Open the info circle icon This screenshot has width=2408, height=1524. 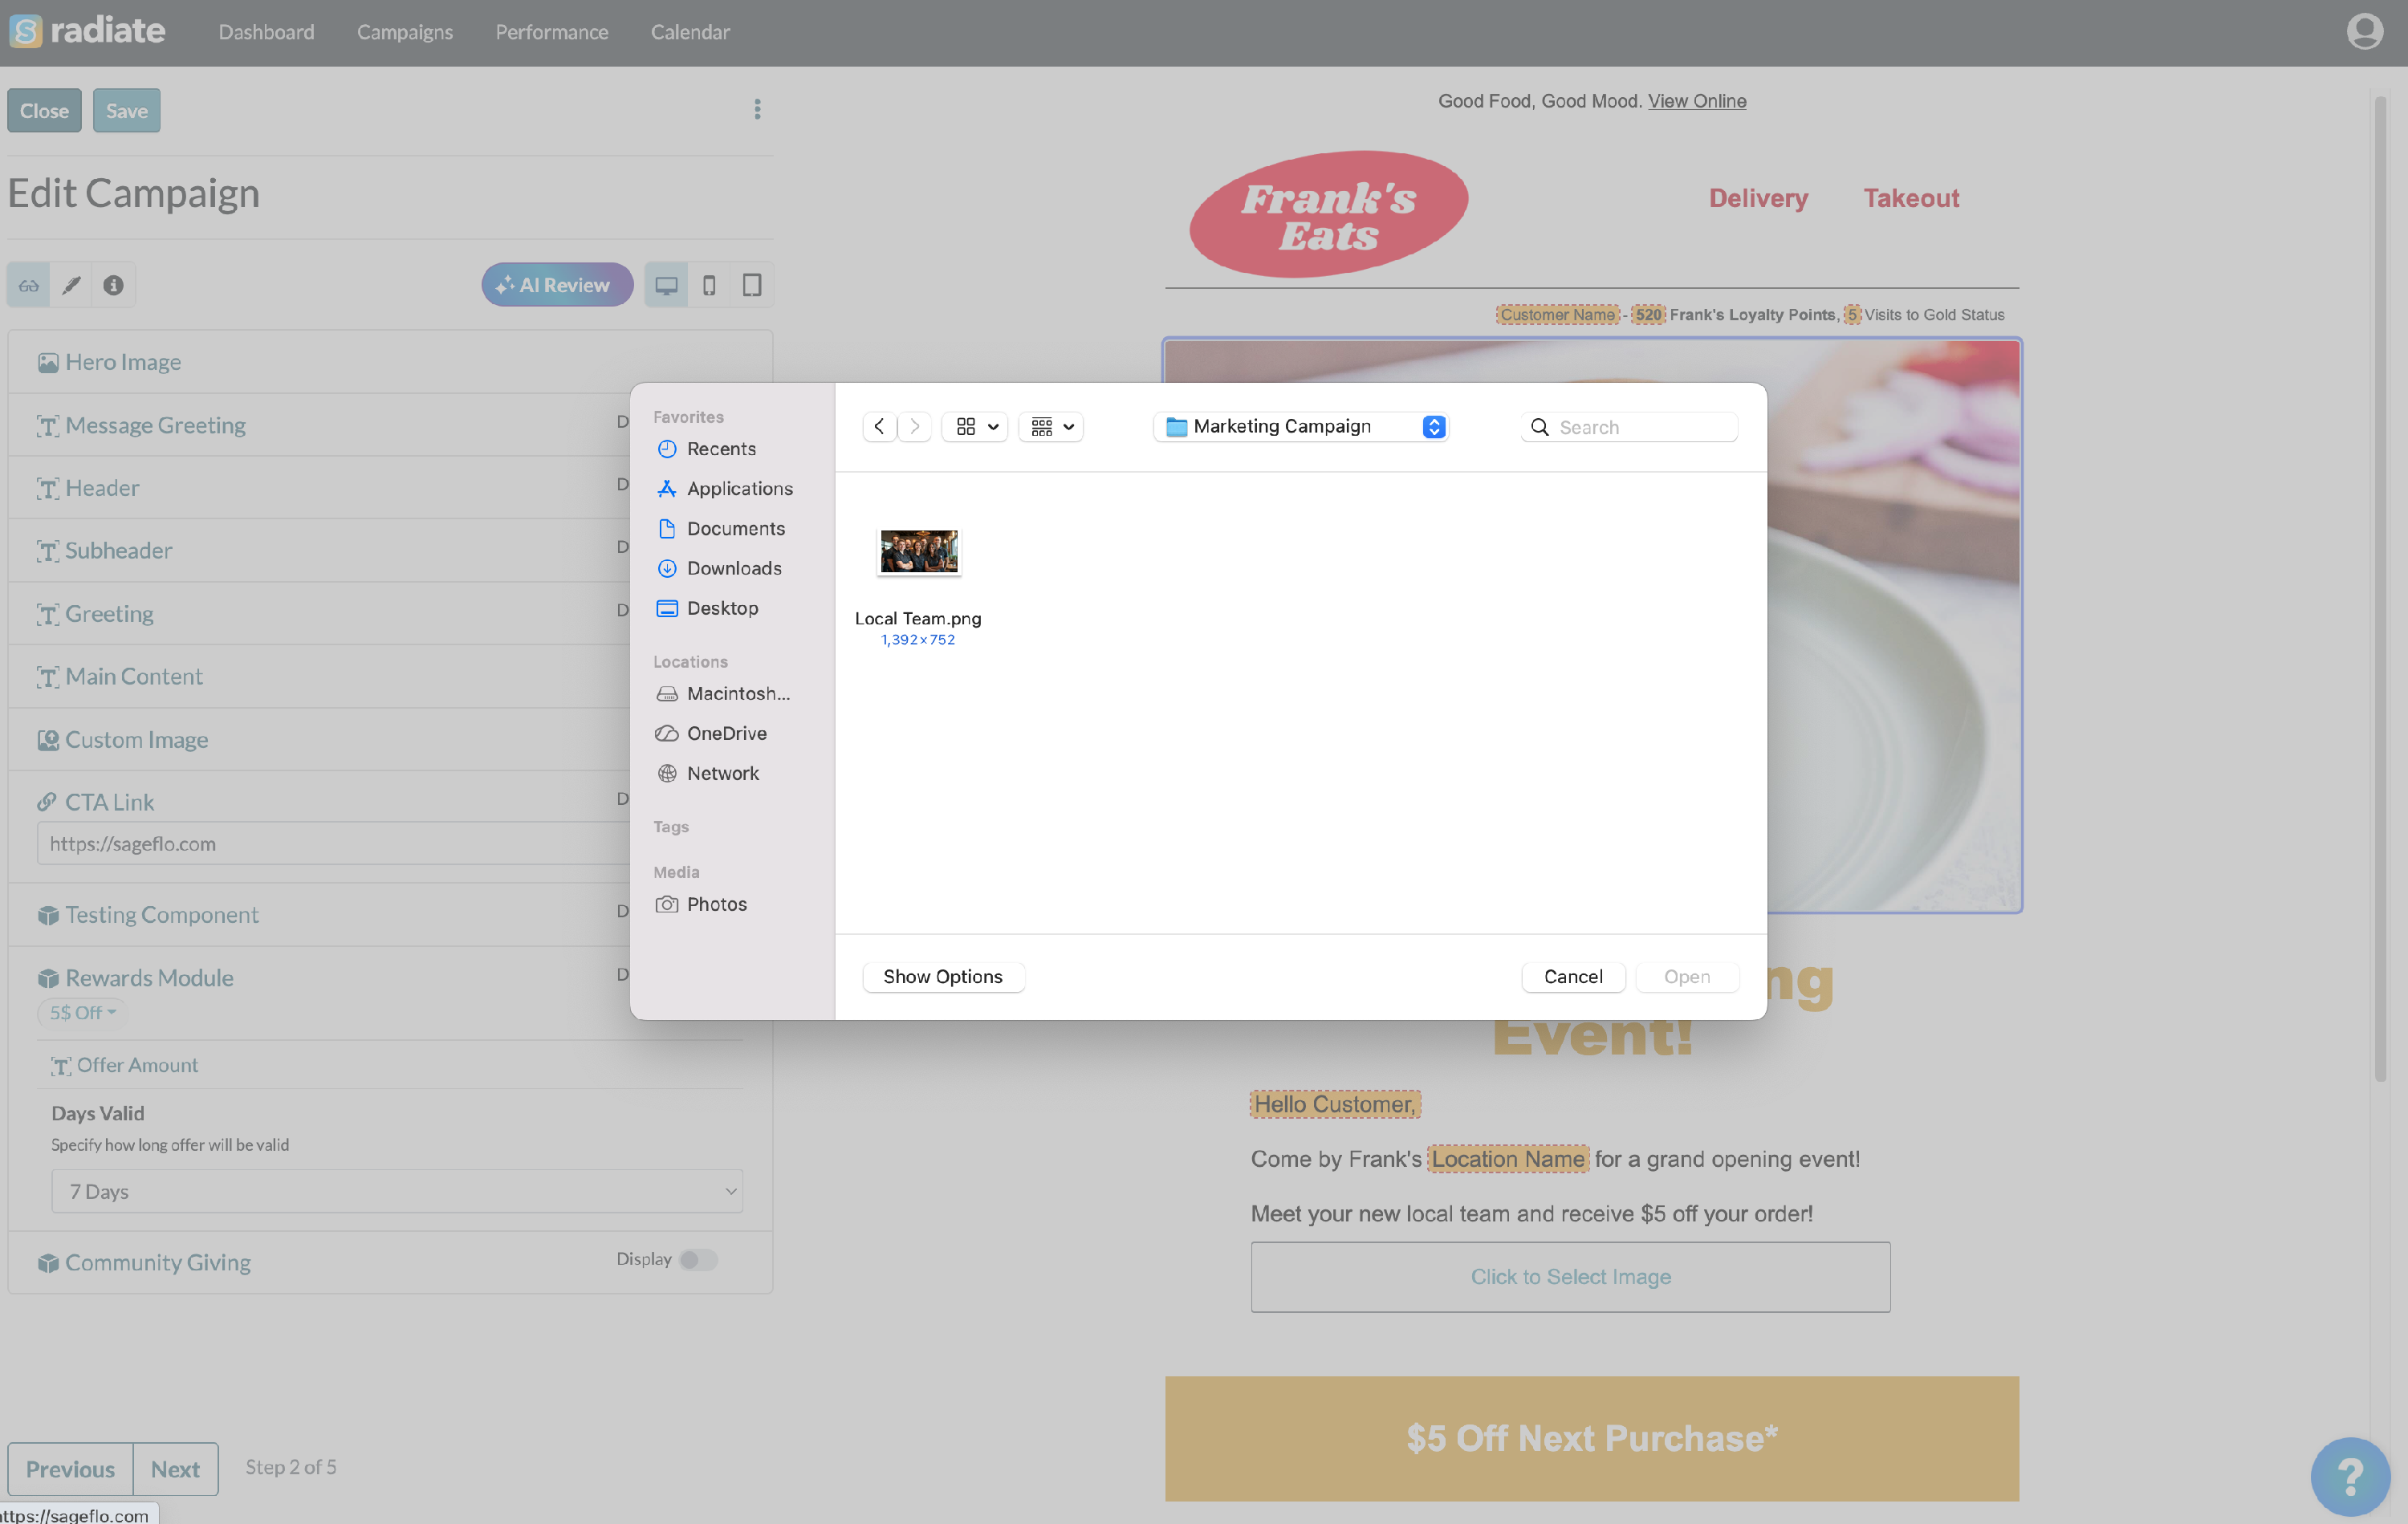click(113, 285)
